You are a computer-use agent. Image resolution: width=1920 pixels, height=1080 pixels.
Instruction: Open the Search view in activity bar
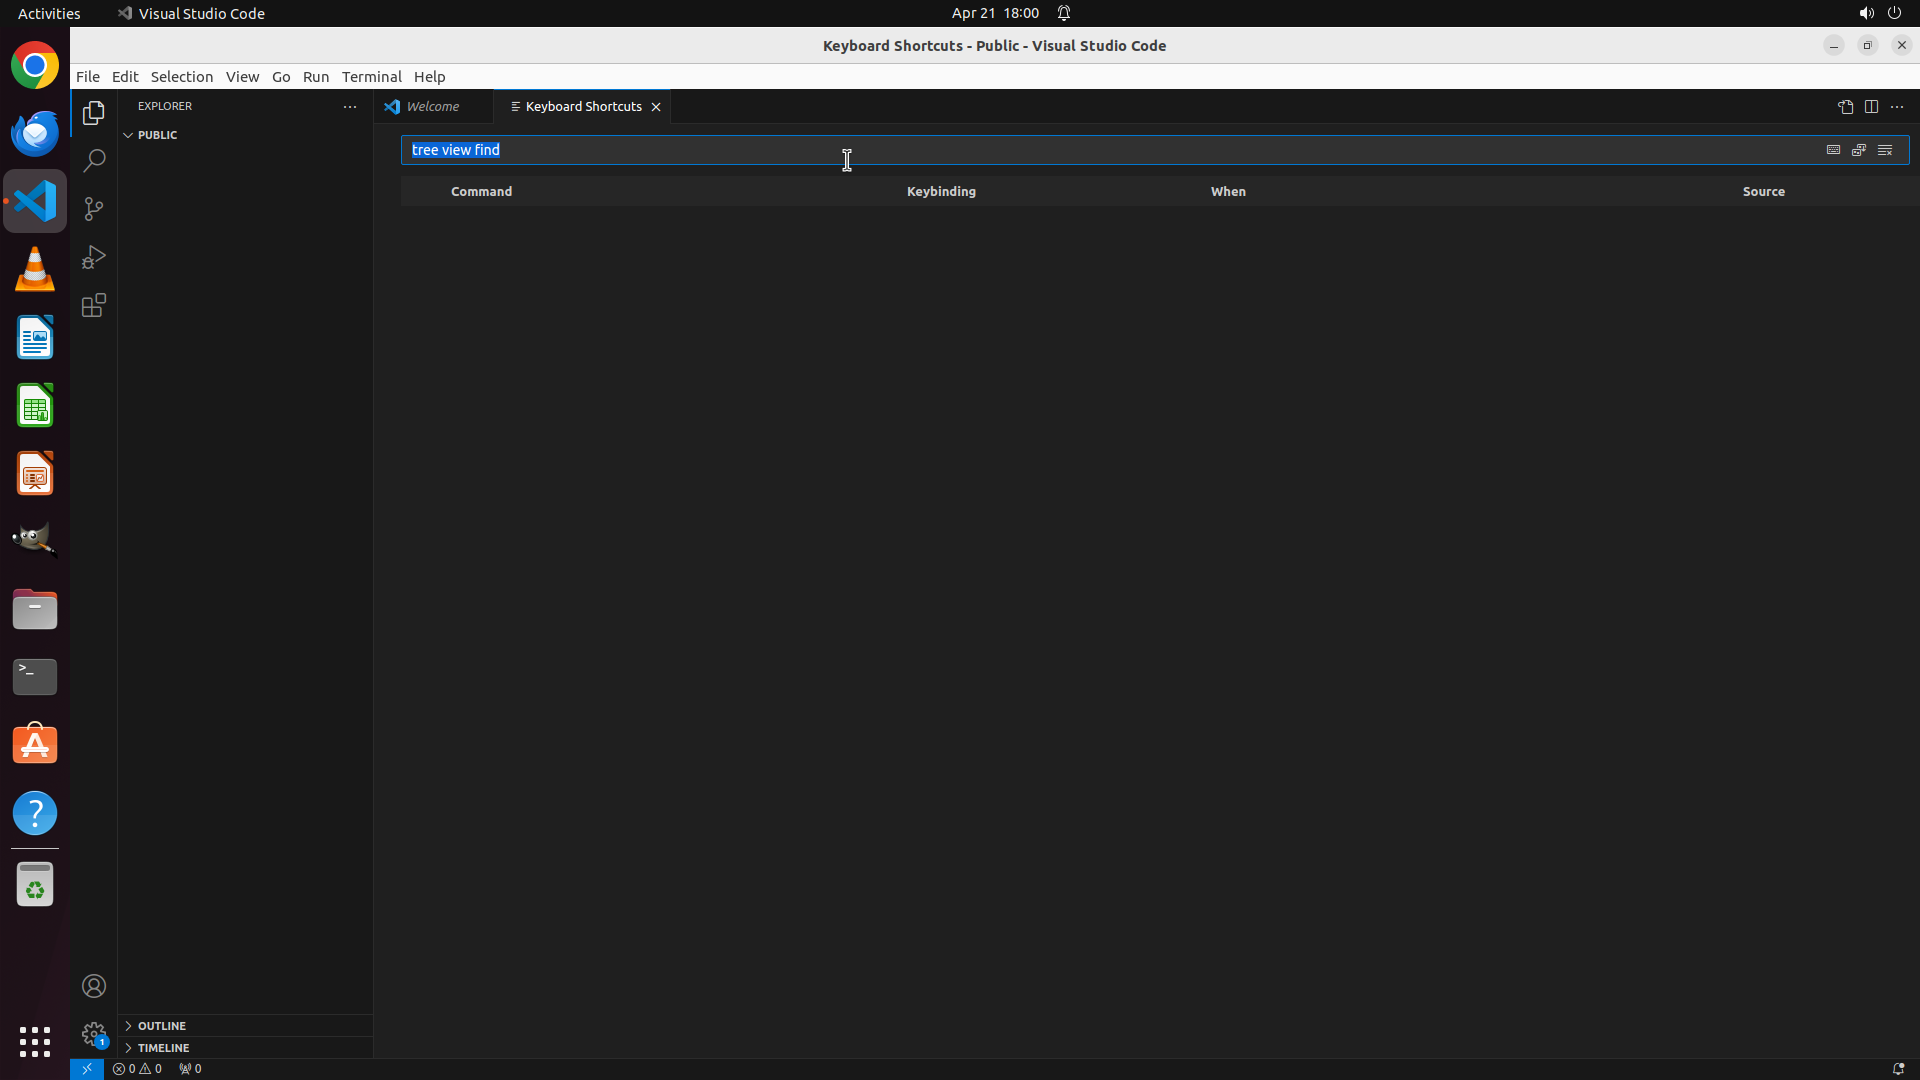coord(94,161)
